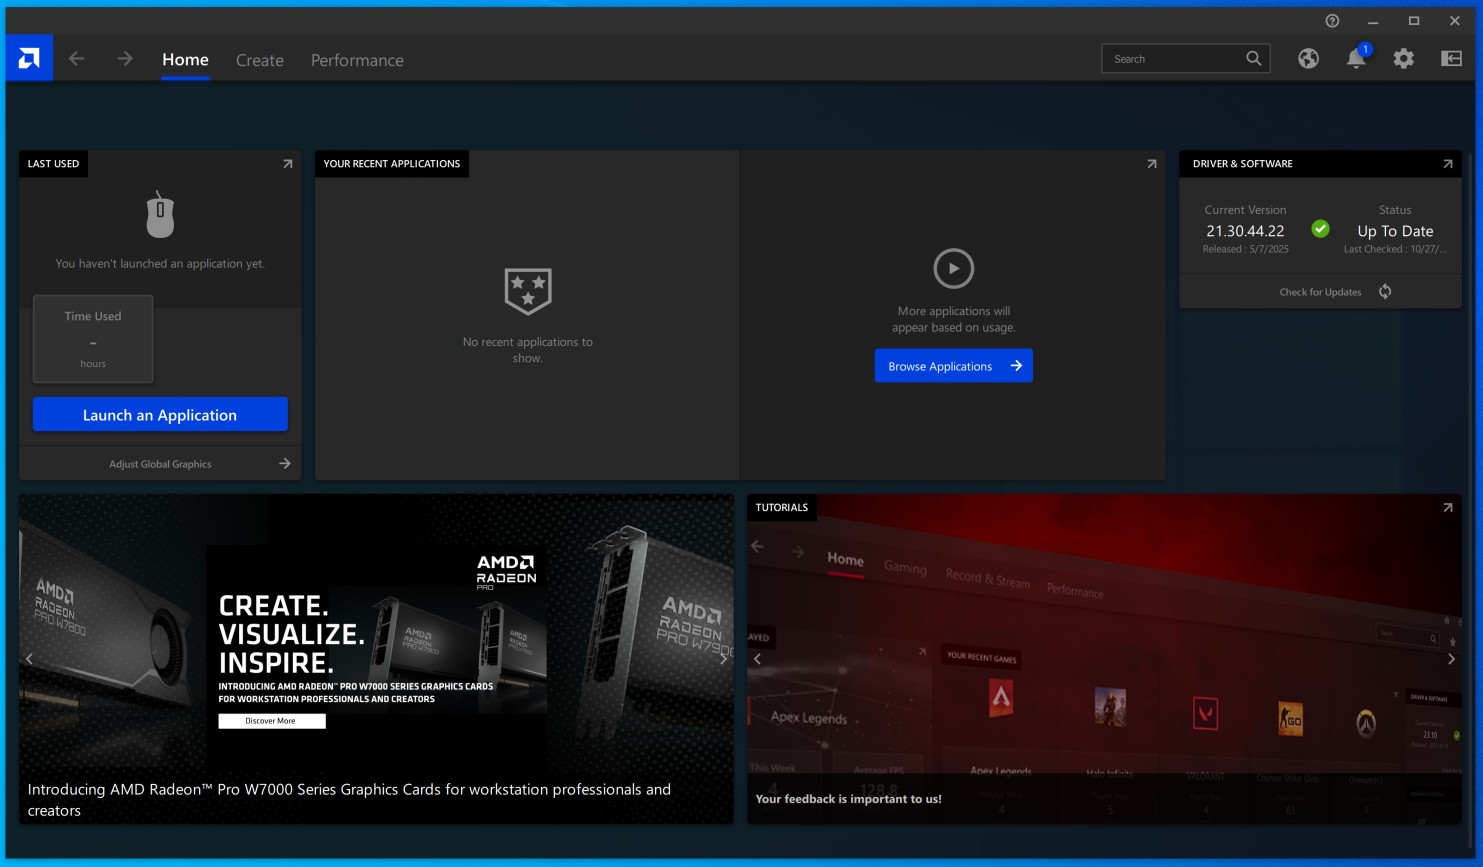The image size is (1483, 867).
Task: Click the Browse Applications button
Action: [953, 365]
